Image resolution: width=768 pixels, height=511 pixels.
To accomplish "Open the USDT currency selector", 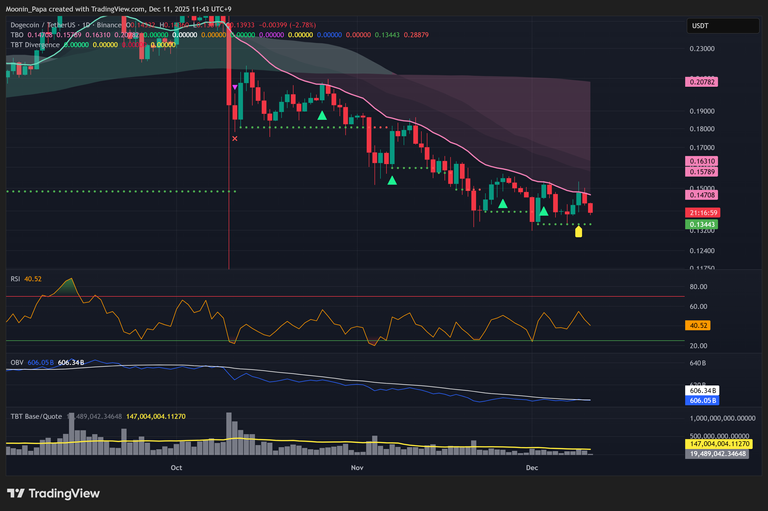I will pos(700,23).
